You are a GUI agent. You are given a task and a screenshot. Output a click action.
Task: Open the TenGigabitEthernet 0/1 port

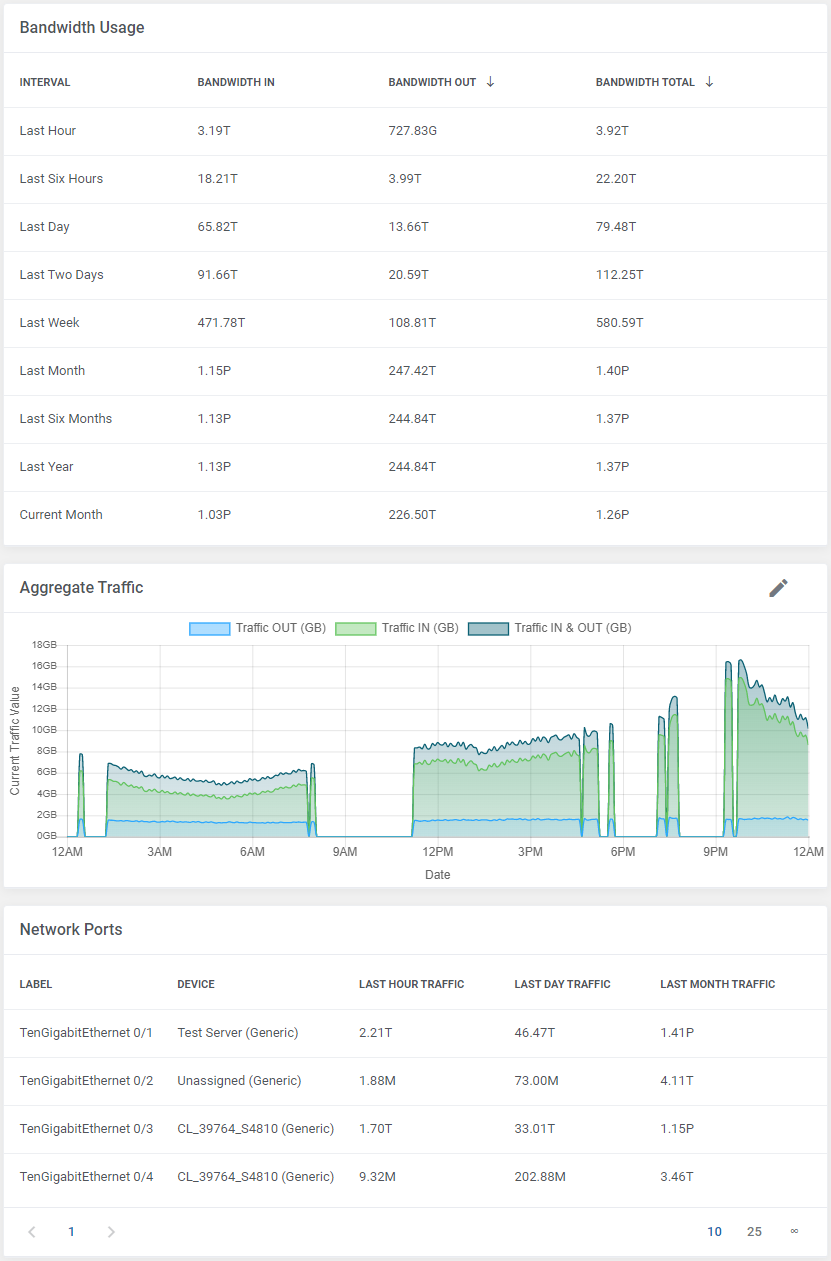[x=86, y=1032]
